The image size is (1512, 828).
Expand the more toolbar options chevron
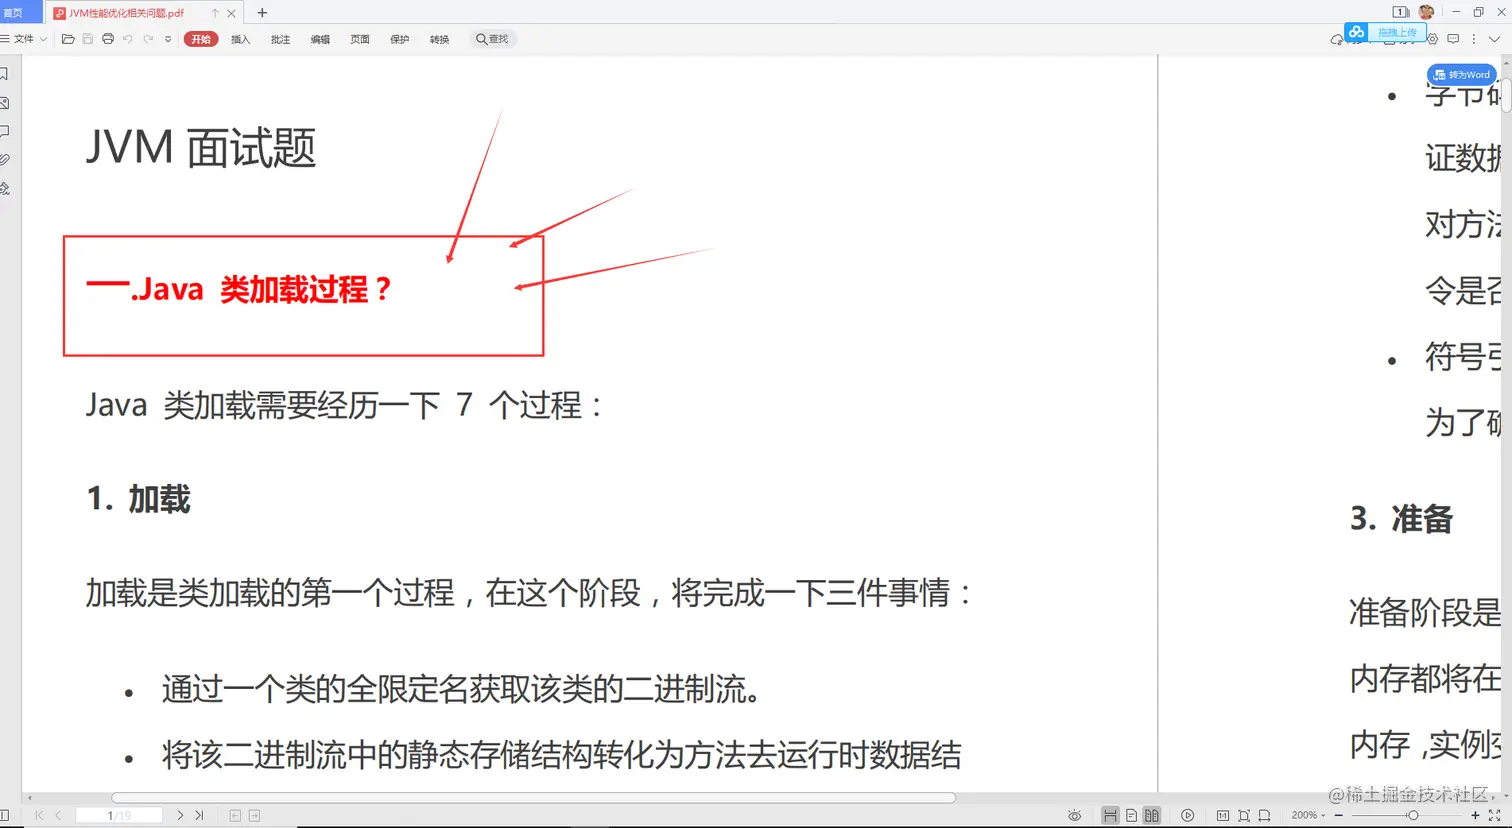tap(166, 39)
